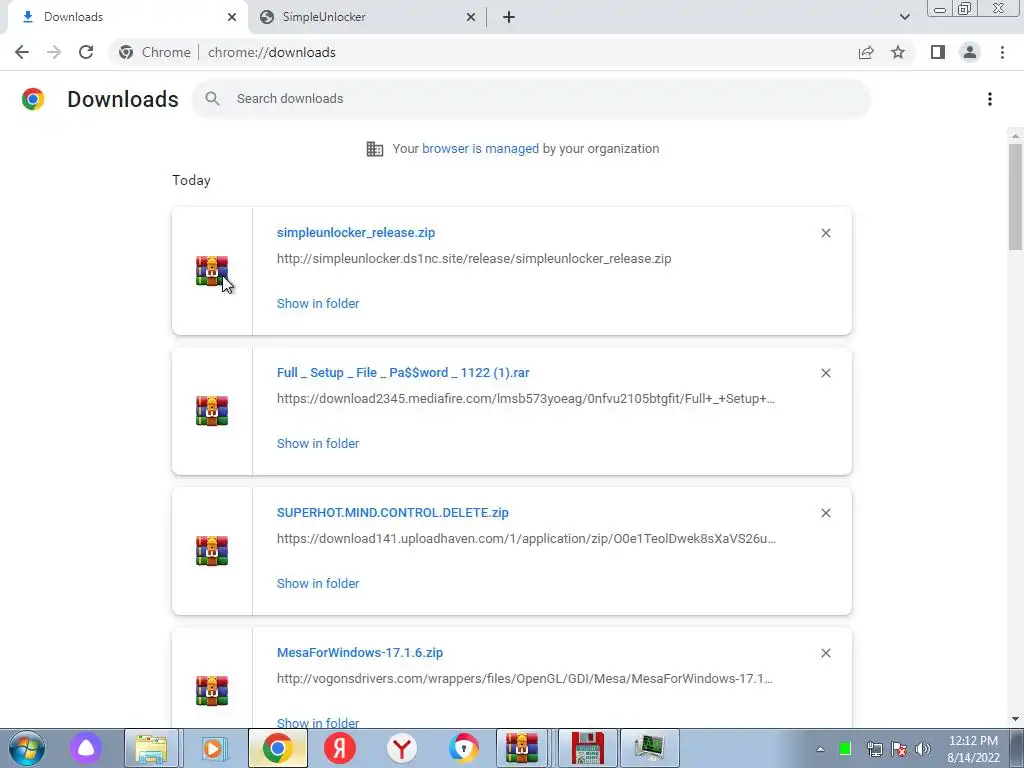Remove simpleunlocker_release.zip from the list
The image size is (1024, 768).
[x=825, y=233]
